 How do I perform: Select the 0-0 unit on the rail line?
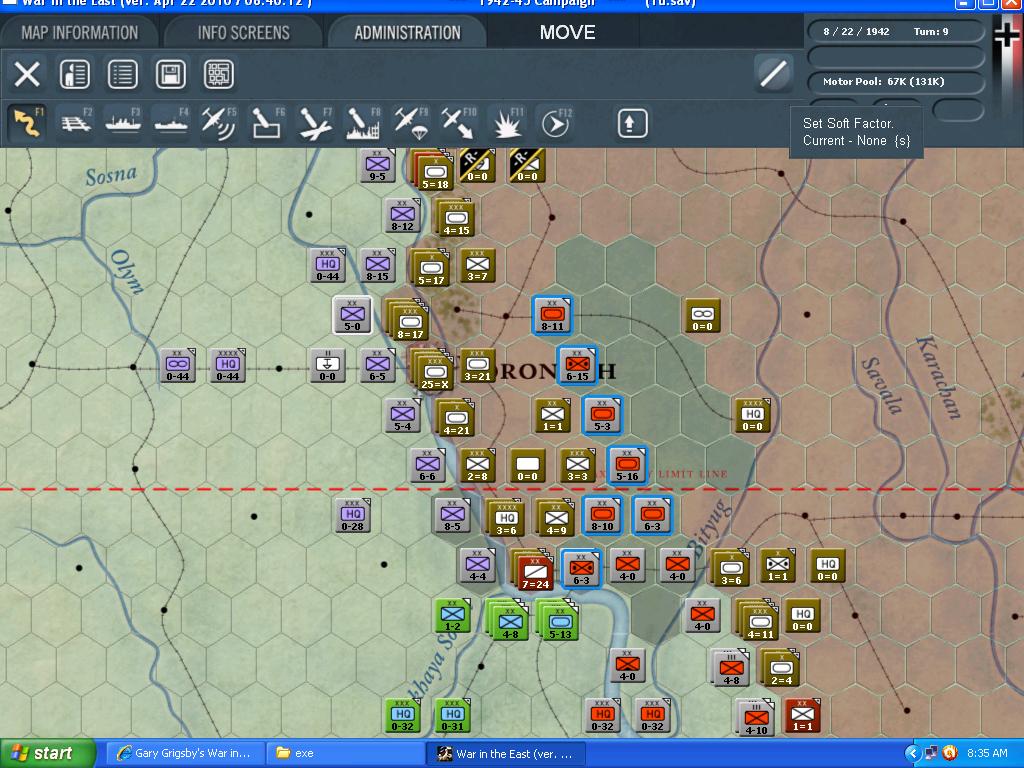pos(327,364)
